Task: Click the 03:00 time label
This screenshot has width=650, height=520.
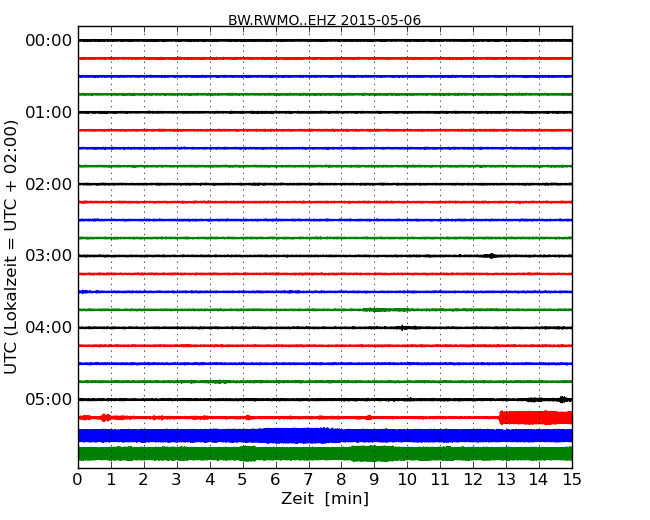Action: 49,256
